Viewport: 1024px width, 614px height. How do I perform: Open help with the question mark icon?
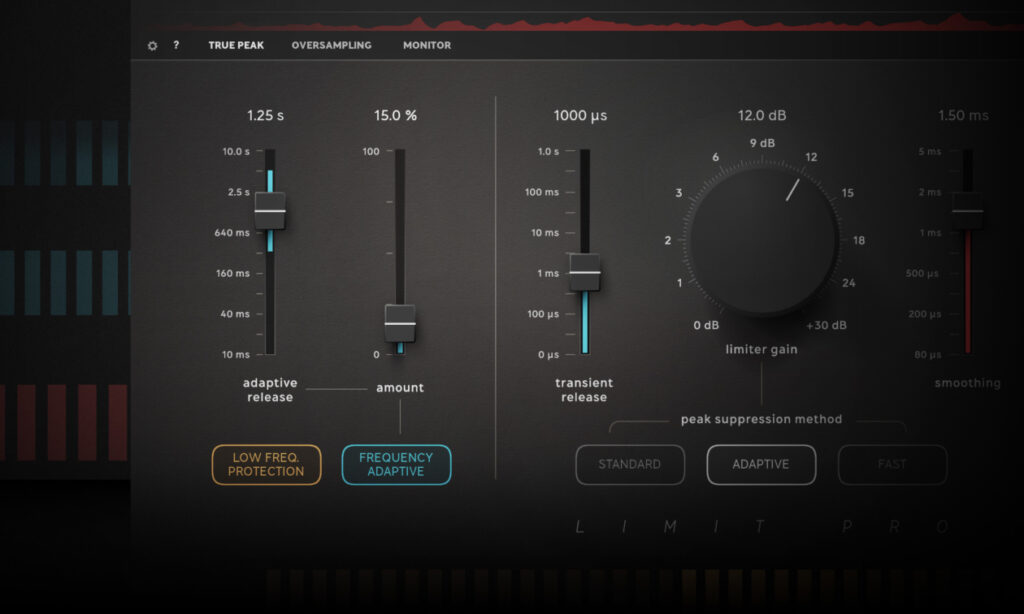(x=176, y=45)
